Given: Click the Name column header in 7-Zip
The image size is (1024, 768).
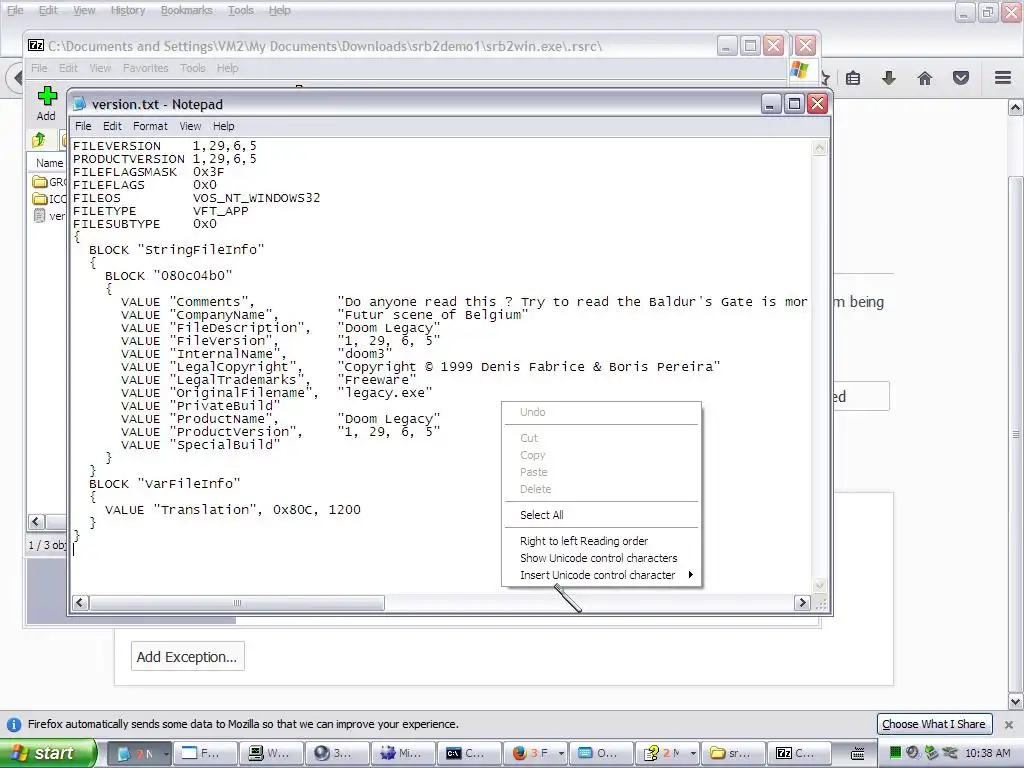Looking at the screenshot, I should [49, 163].
